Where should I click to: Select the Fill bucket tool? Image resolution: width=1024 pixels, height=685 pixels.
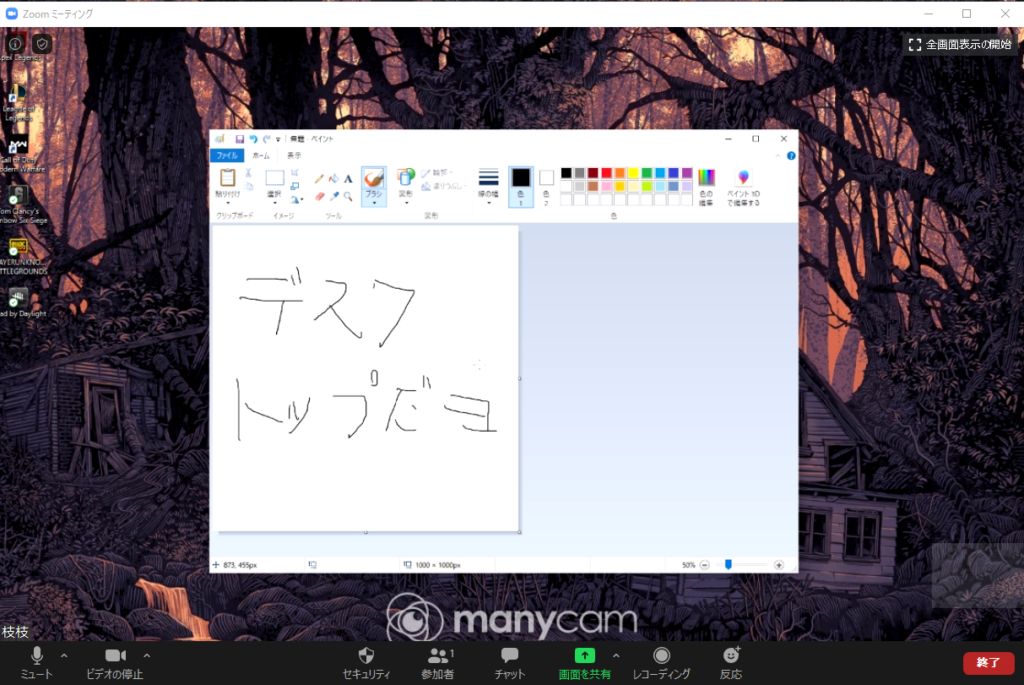(334, 178)
